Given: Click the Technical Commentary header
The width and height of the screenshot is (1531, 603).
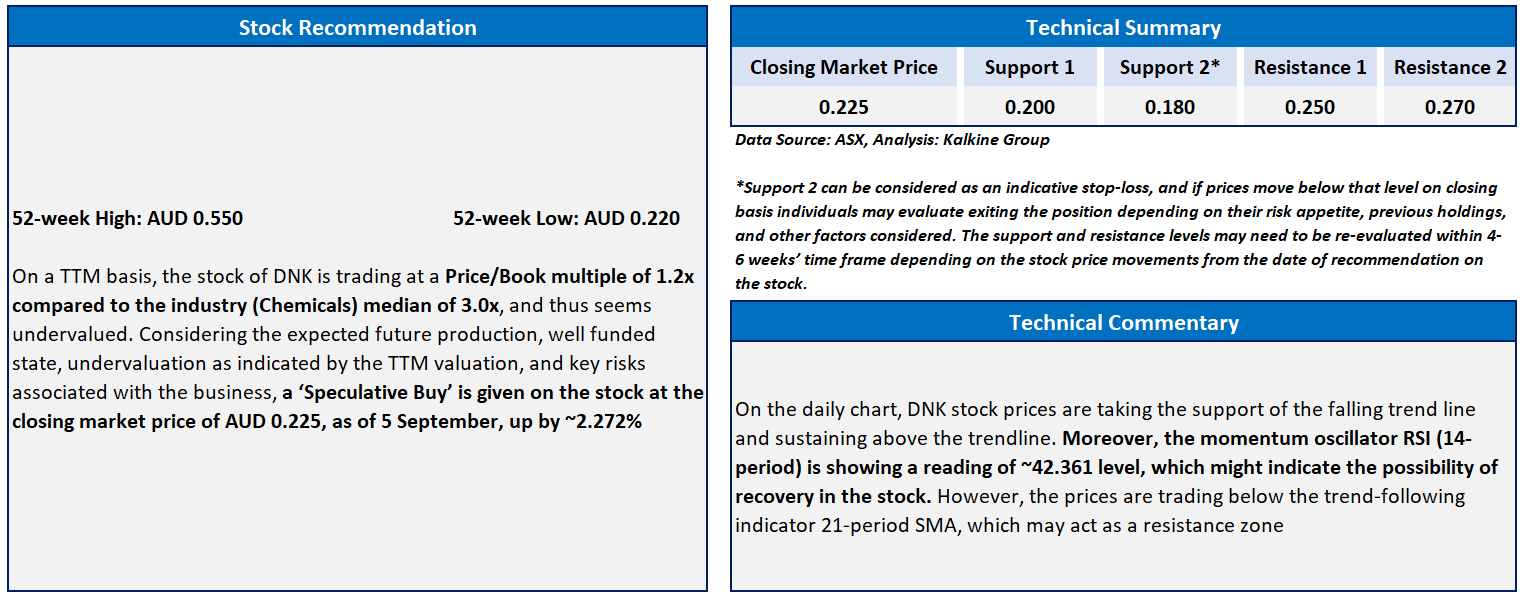Looking at the screenshot, I should [x=1123, y=322].
